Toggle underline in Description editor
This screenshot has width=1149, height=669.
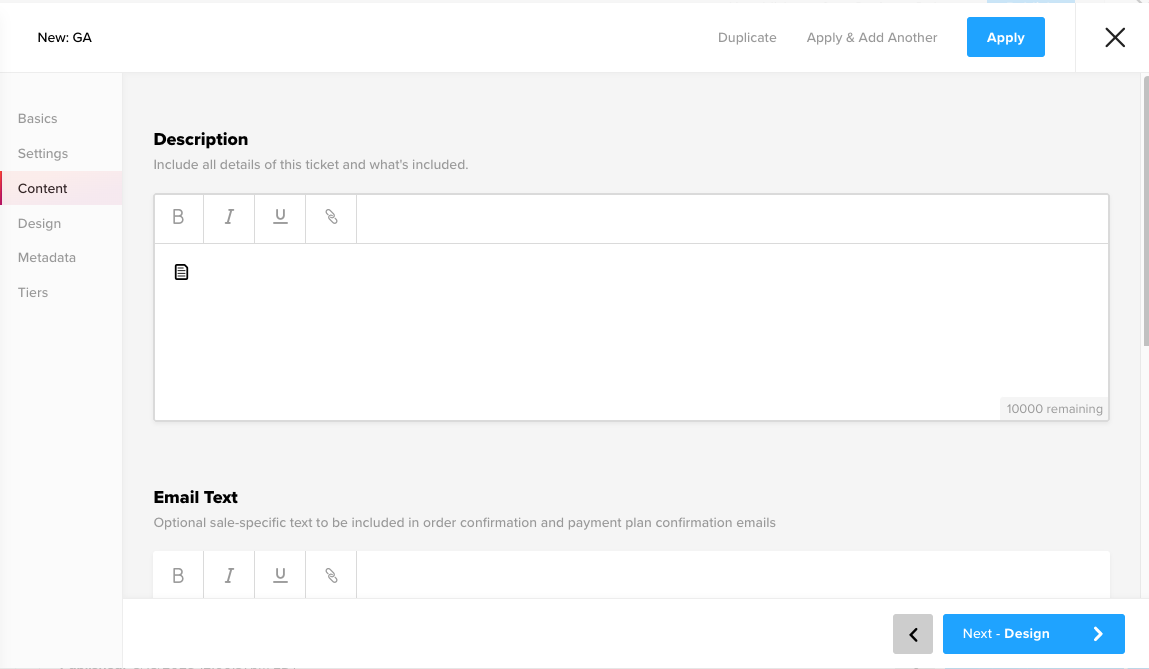click(x=280, y=218)
